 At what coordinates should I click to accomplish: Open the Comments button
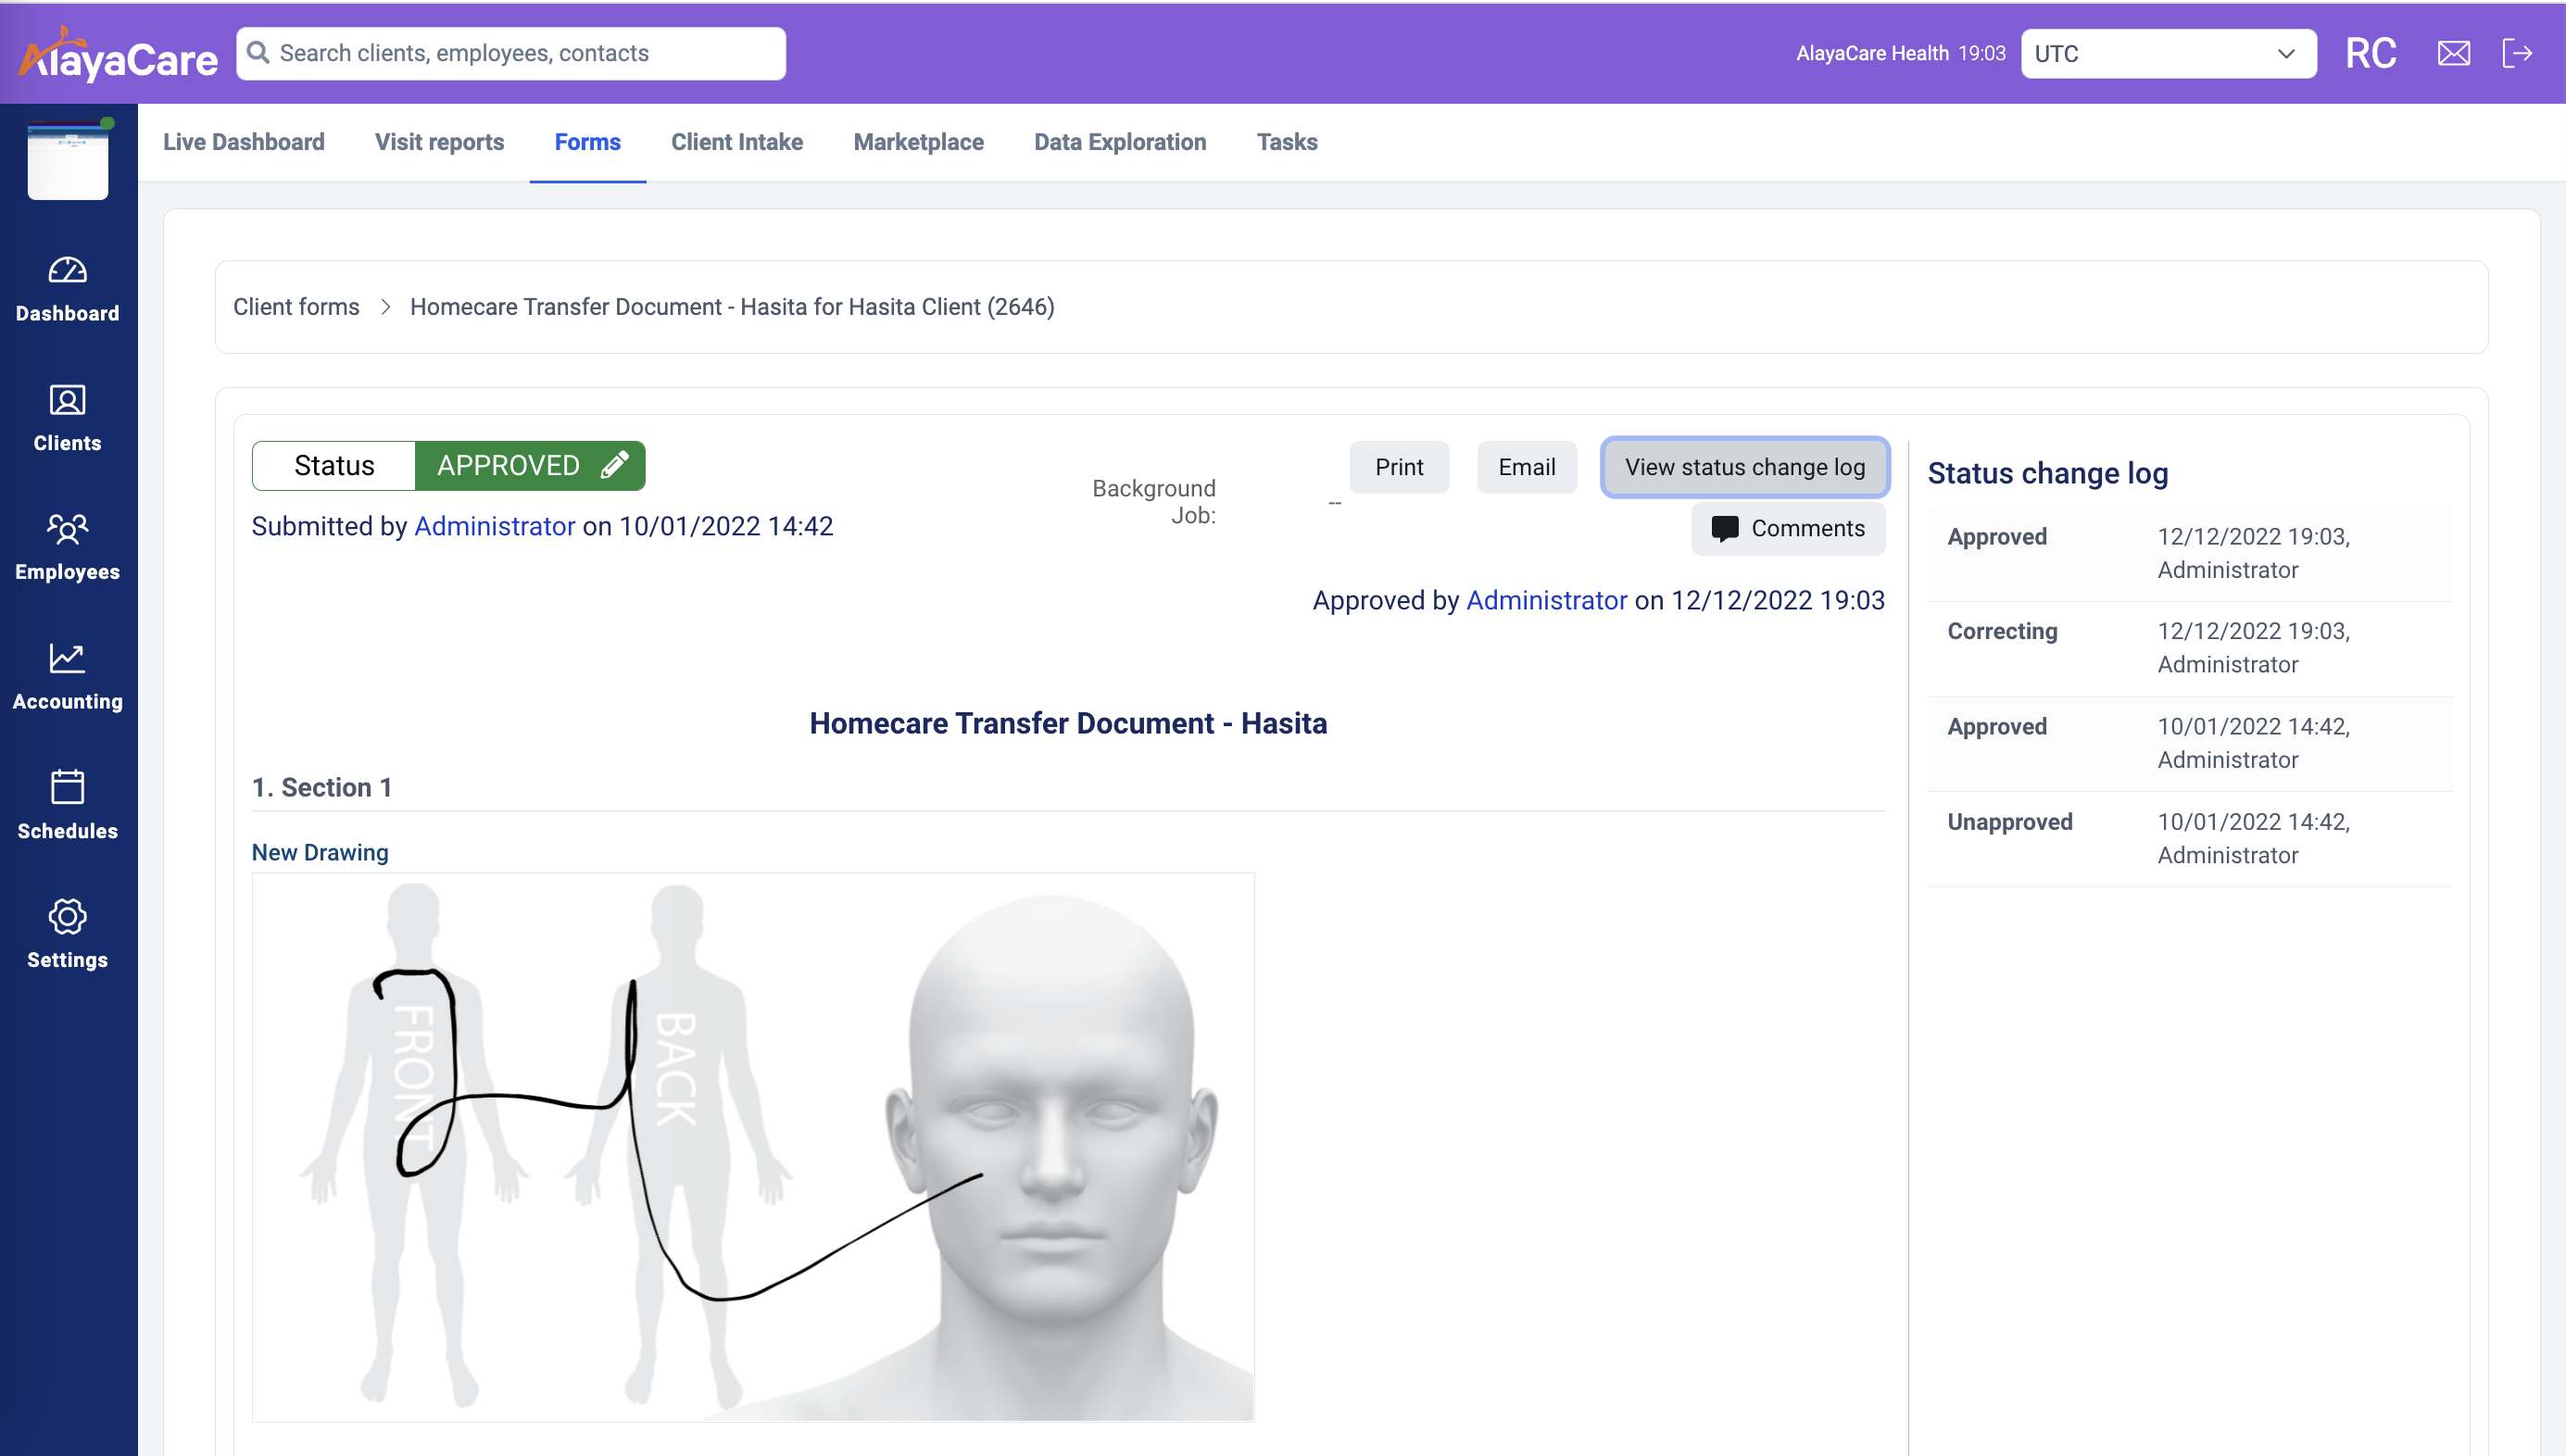point(1787,528)
